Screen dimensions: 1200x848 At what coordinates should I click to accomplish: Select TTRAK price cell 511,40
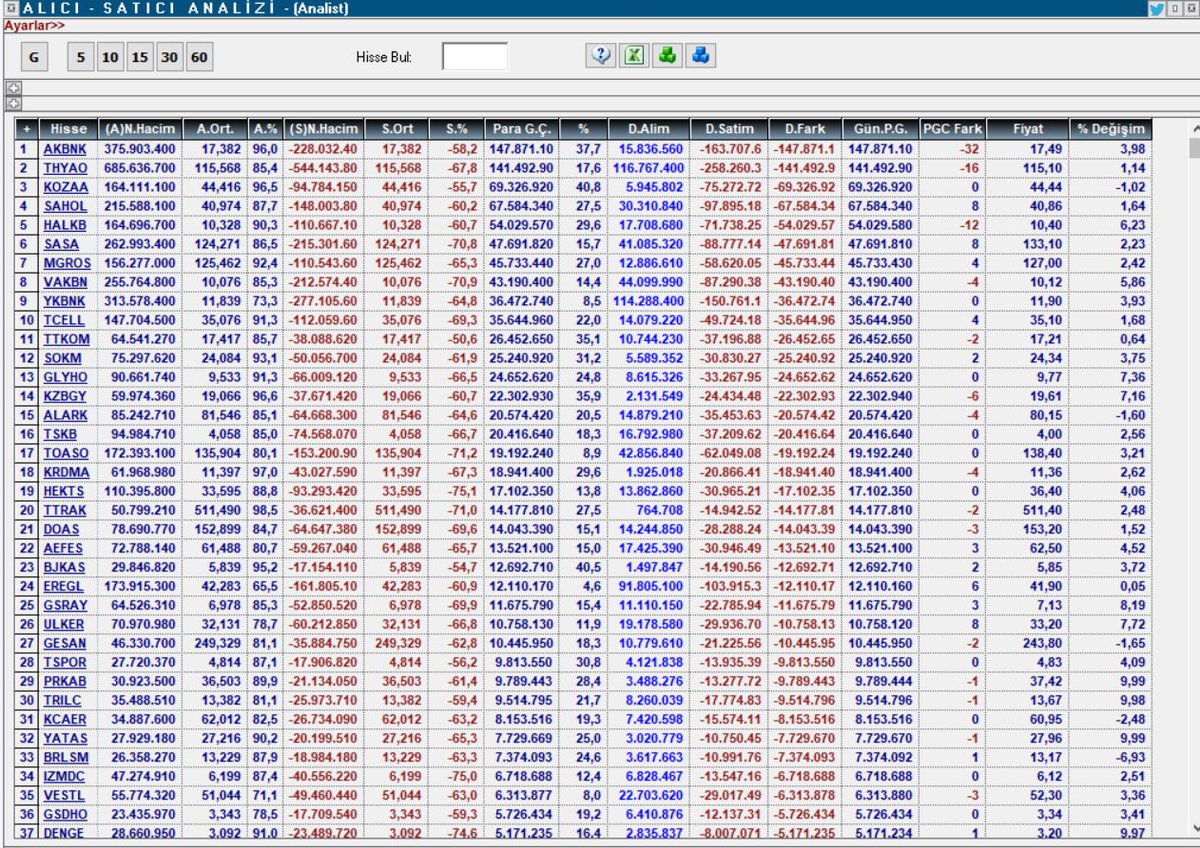pyautogui.click(x=1028, y=510)
